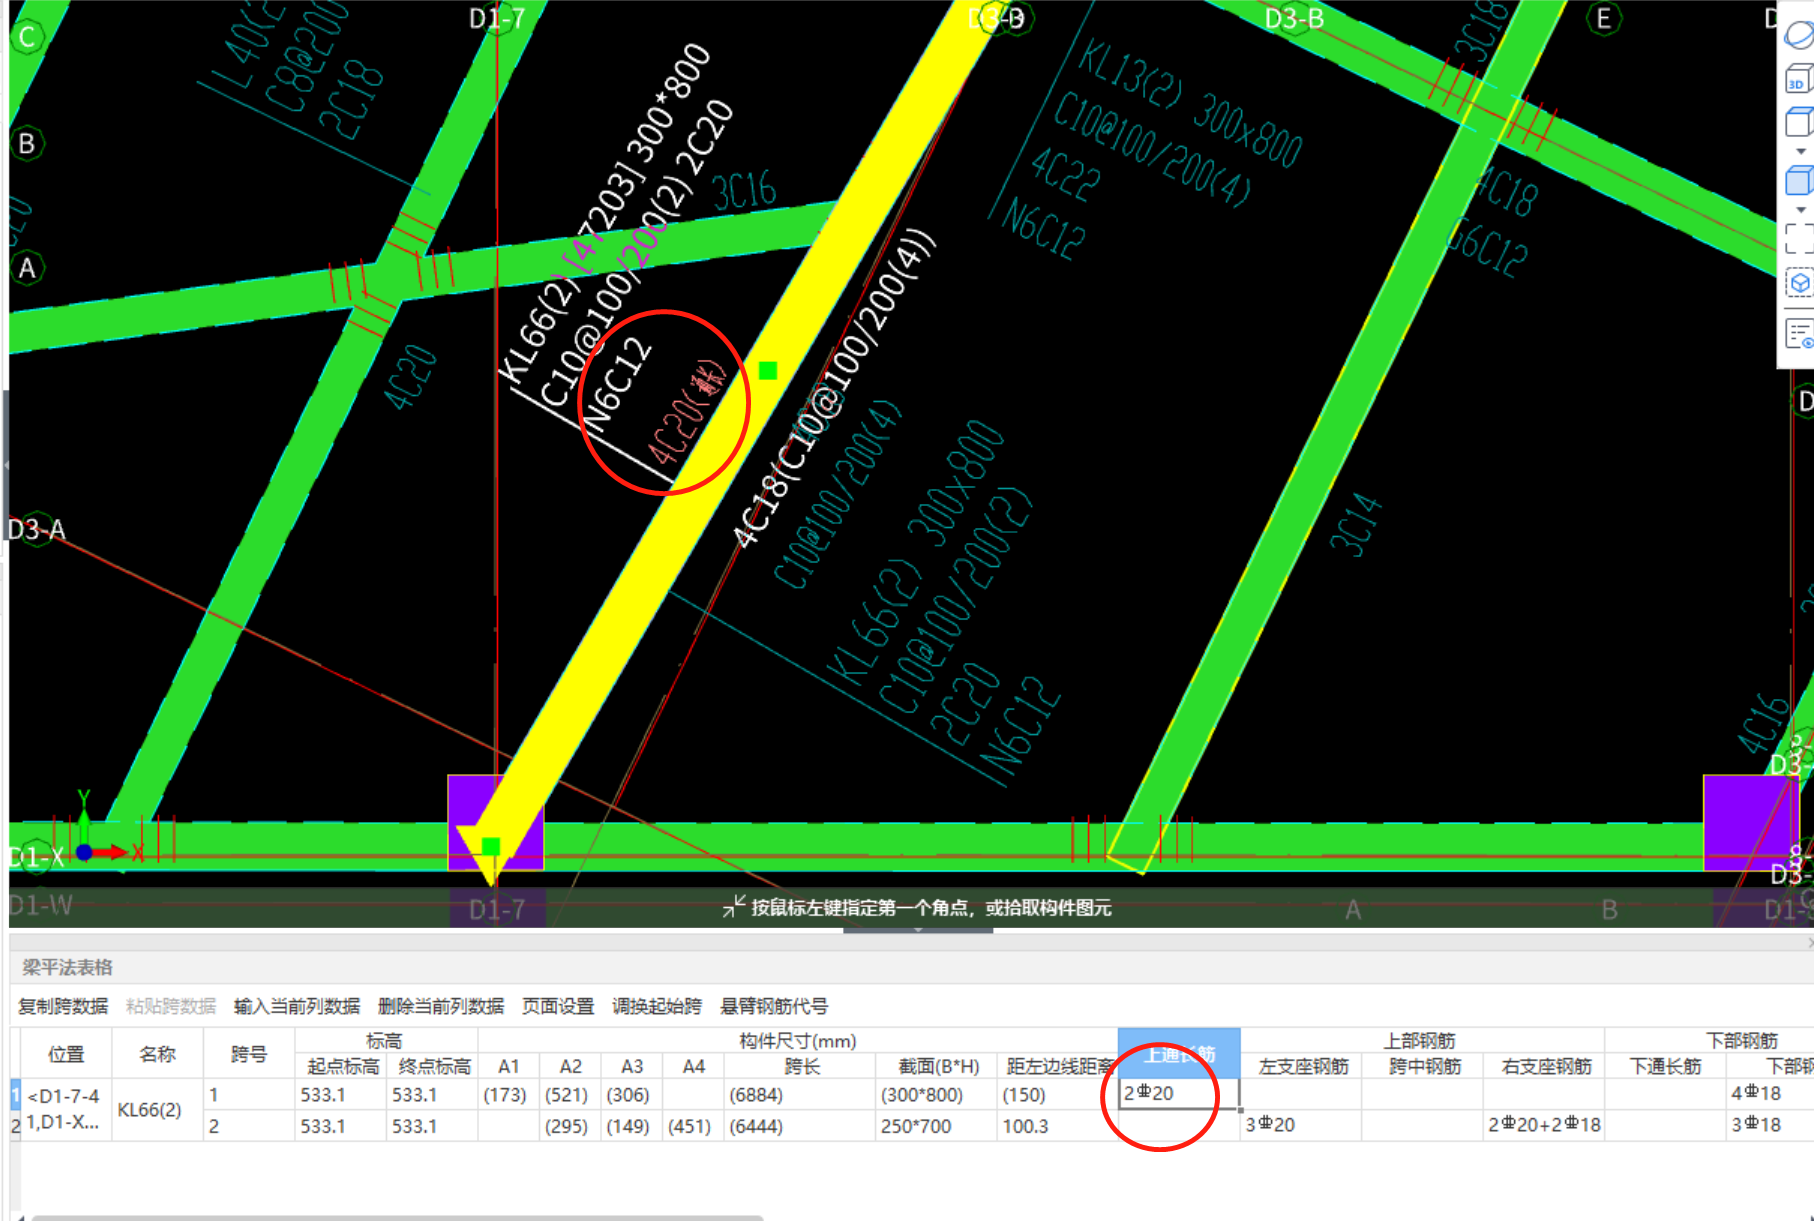Select cell 3⌀20 in left support column
Image resolution: width=1814 pixels, height=1221 pixels.
(1302, 1125)
